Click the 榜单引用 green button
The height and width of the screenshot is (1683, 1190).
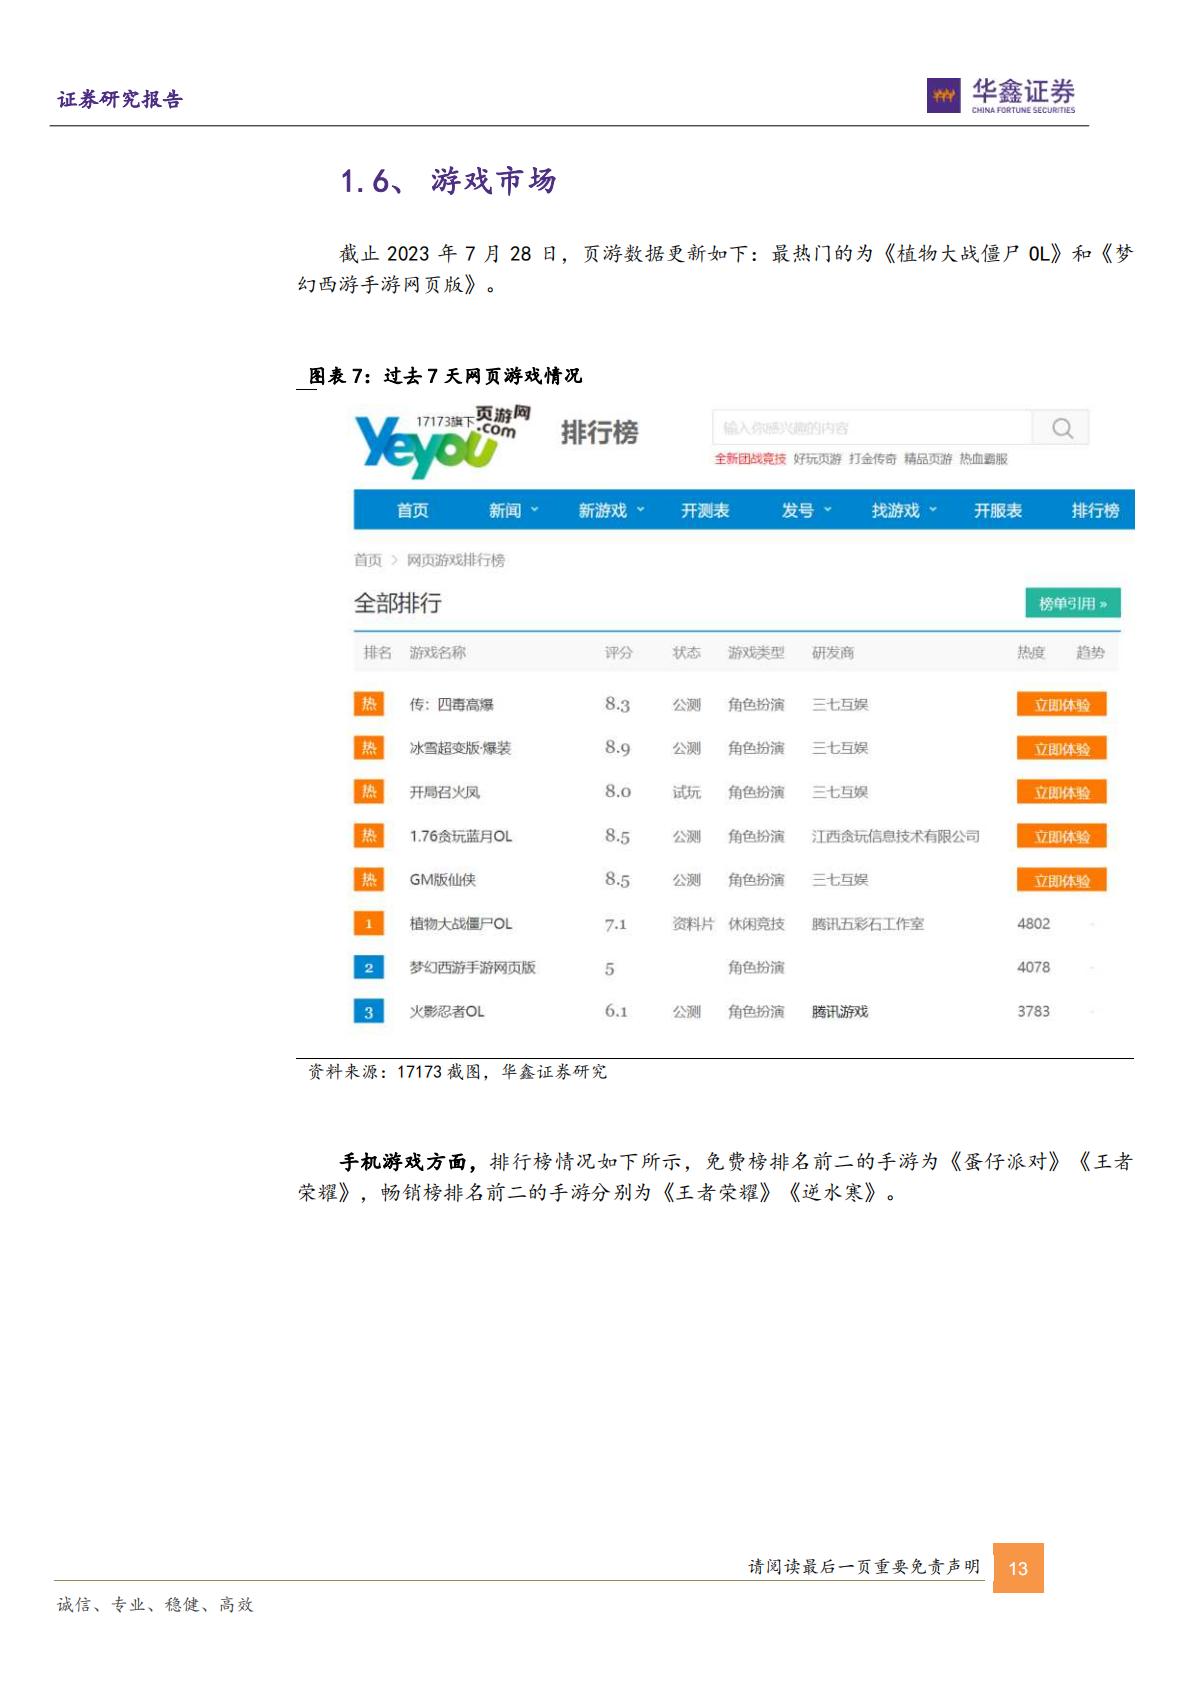coord(1072,603)
